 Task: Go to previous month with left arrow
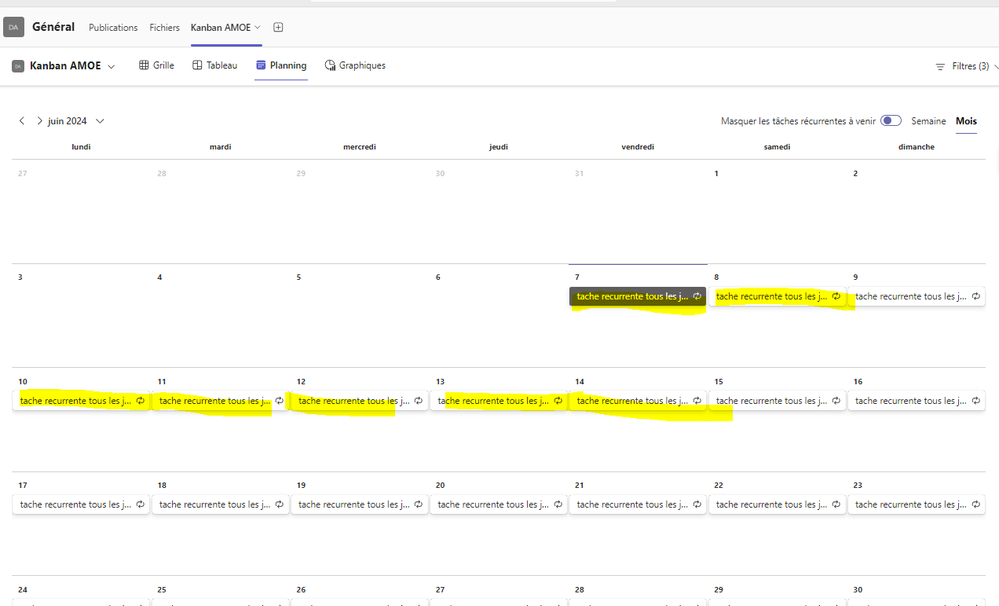click(x=21, y=120)
